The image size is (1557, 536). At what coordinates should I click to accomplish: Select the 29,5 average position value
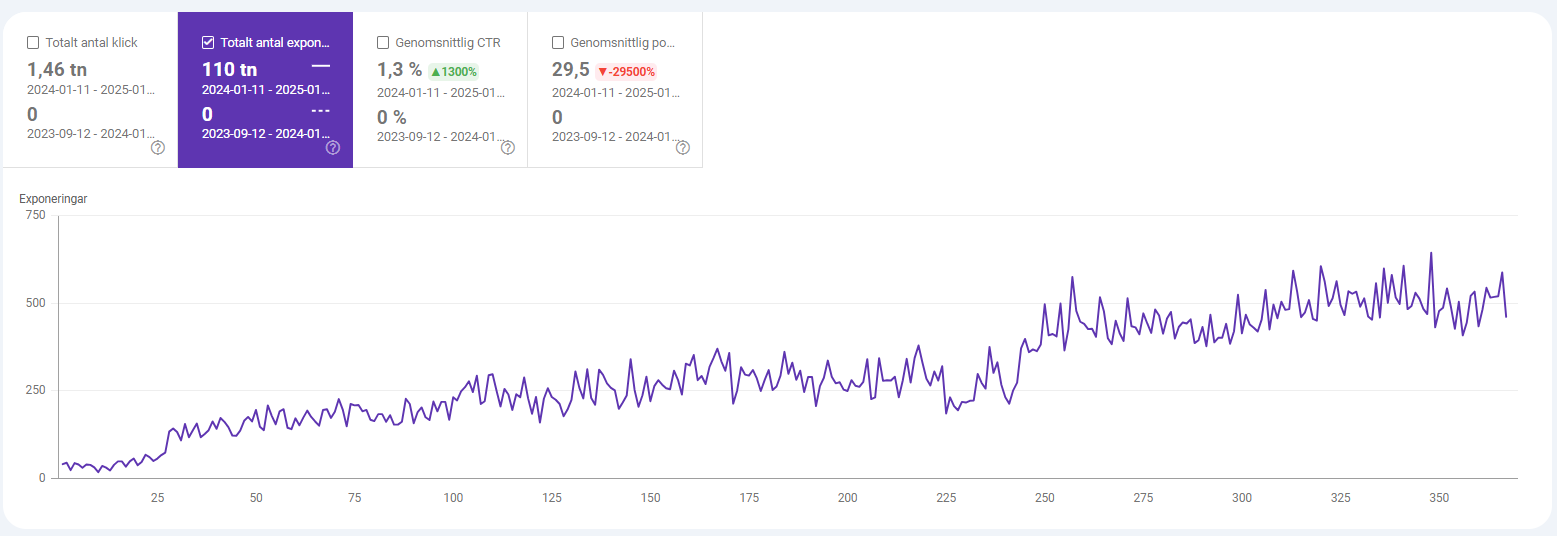[x=569, y=70]
